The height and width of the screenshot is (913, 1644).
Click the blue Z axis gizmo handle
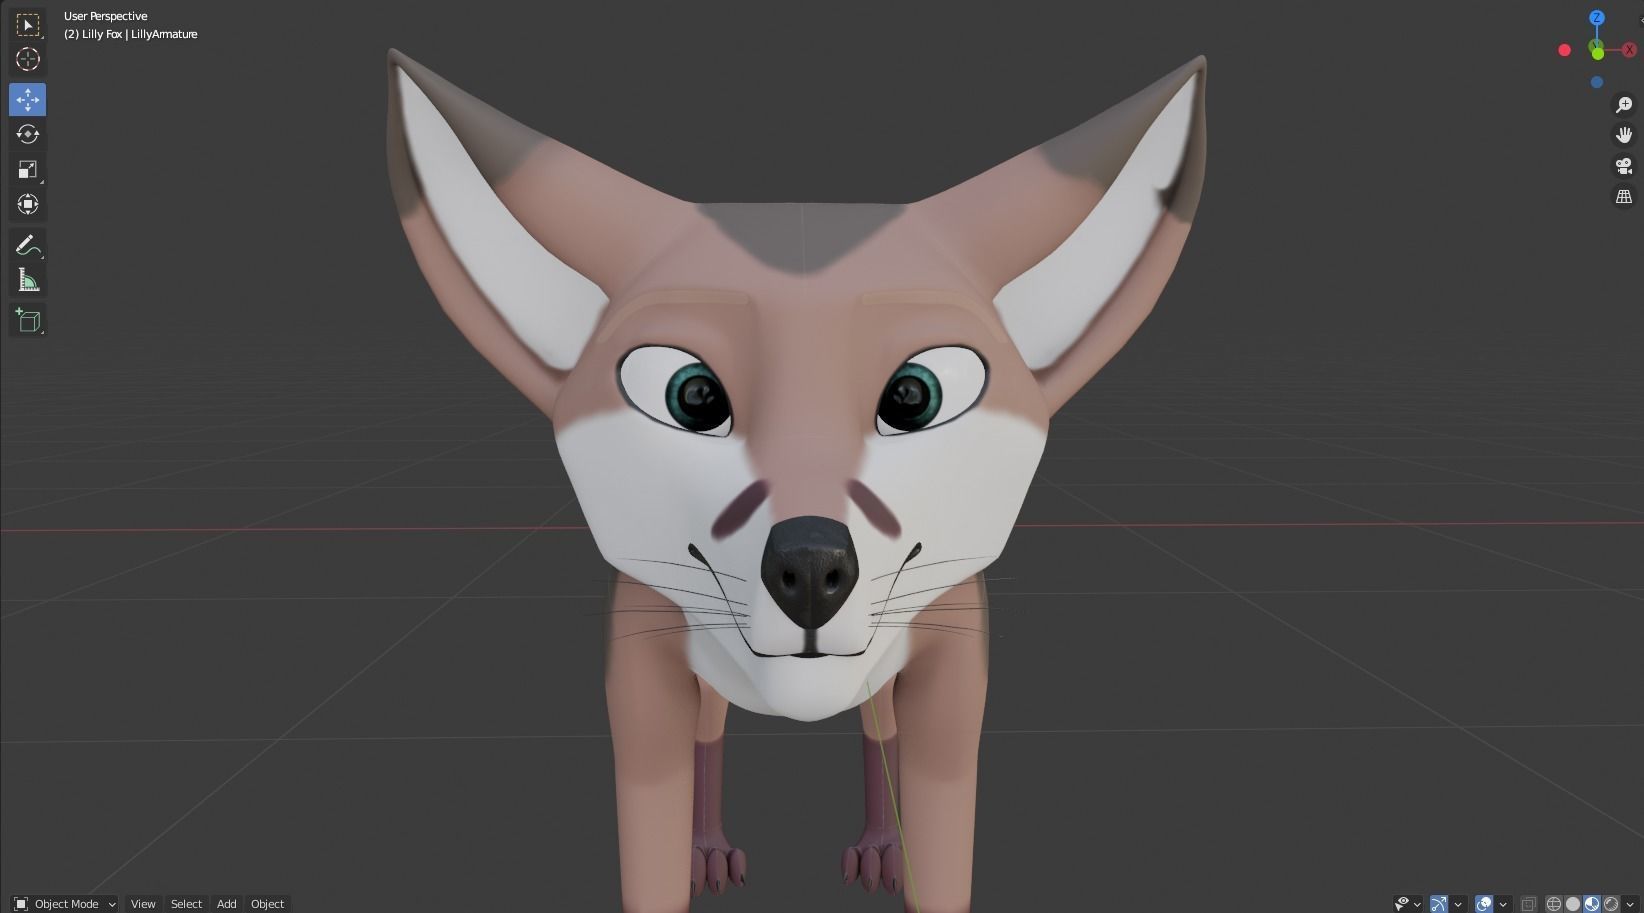coord(1597,18)
